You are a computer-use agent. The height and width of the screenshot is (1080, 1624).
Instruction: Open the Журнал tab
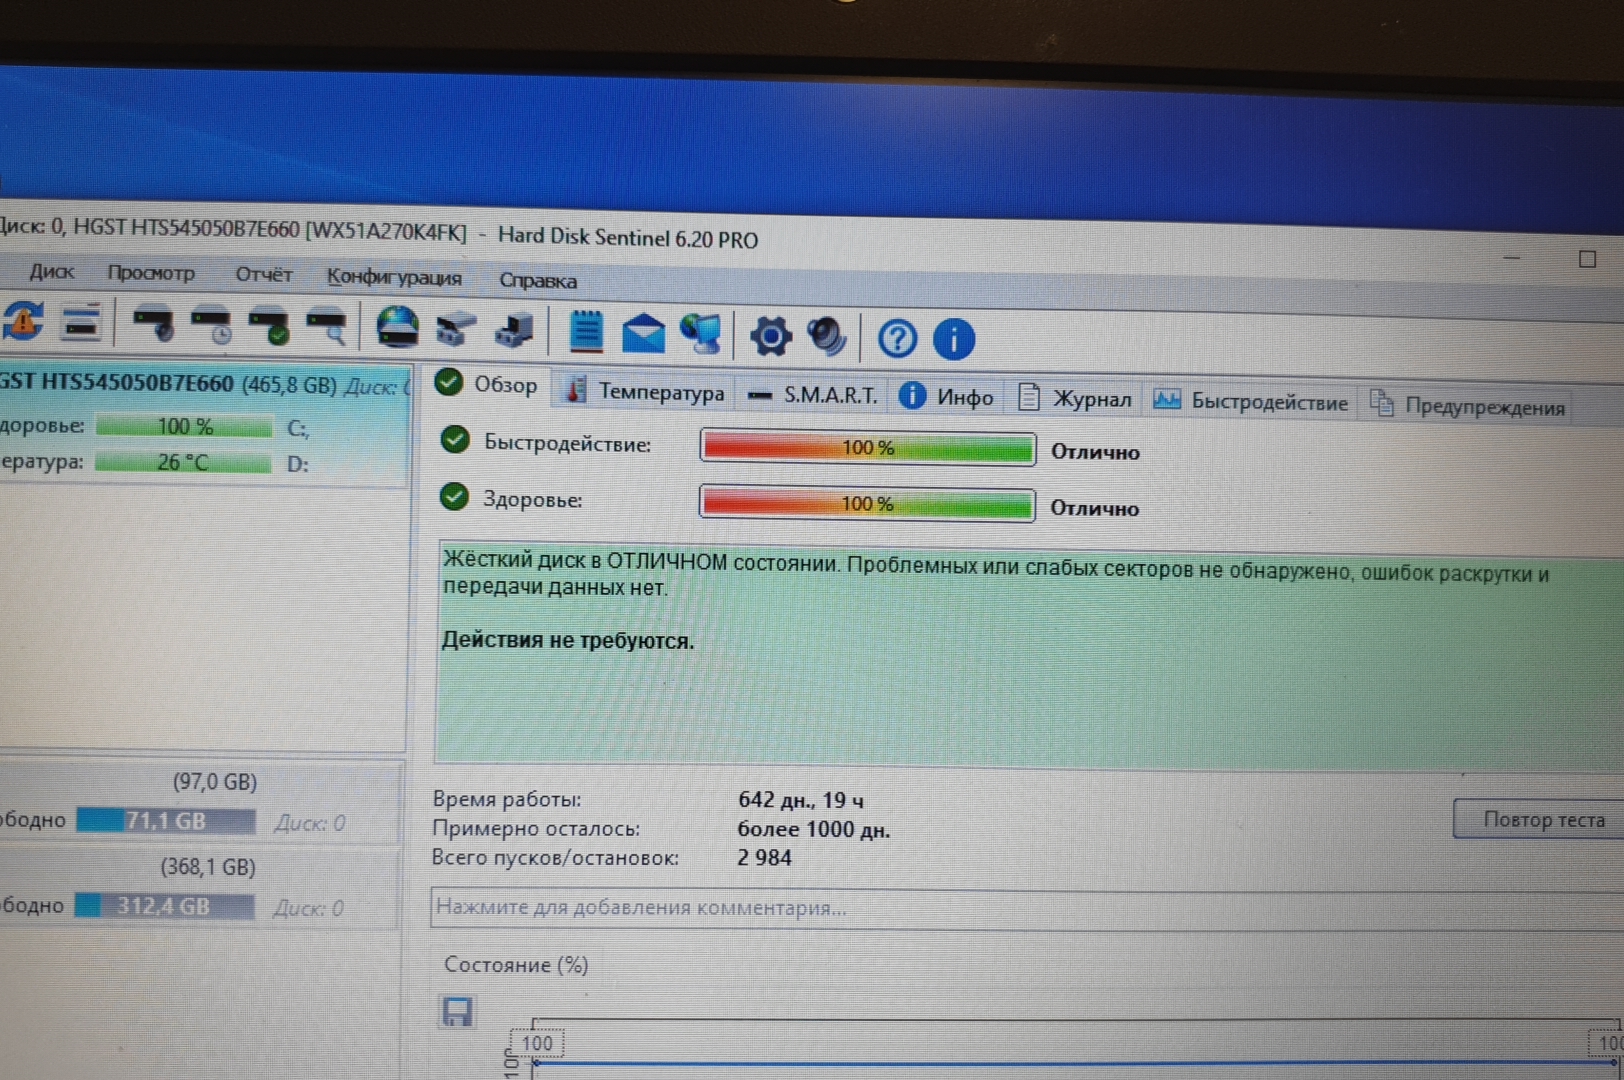coord(1075,399)
